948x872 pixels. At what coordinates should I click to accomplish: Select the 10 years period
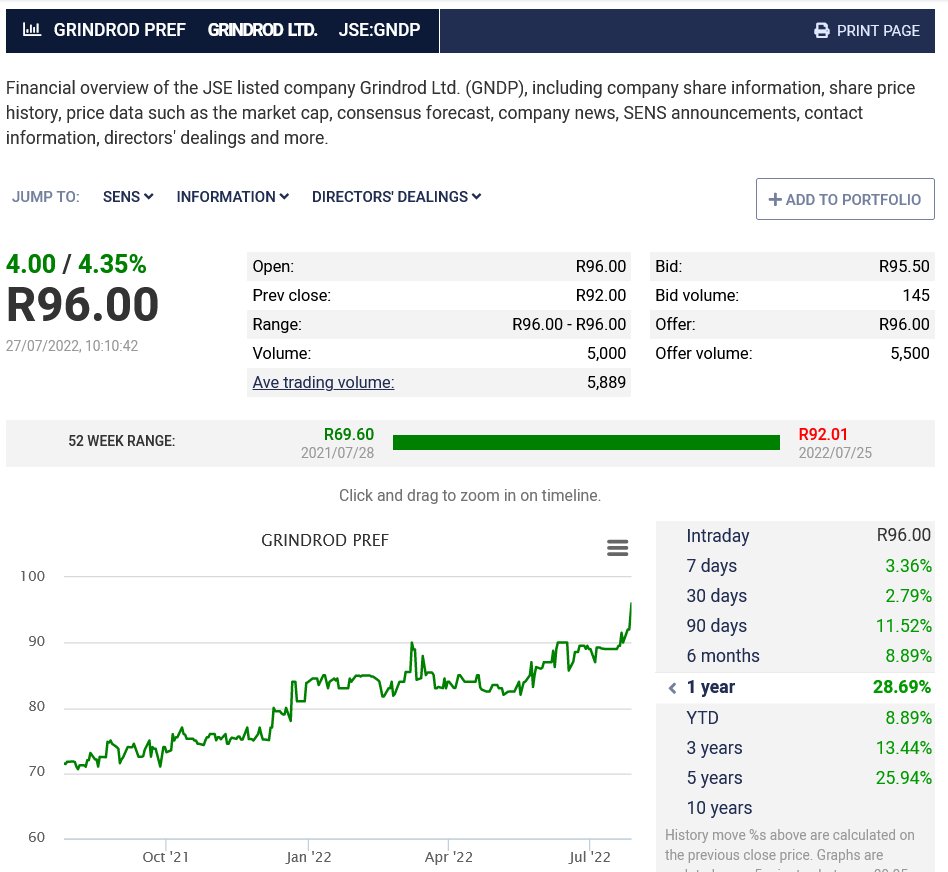point(795,808)
